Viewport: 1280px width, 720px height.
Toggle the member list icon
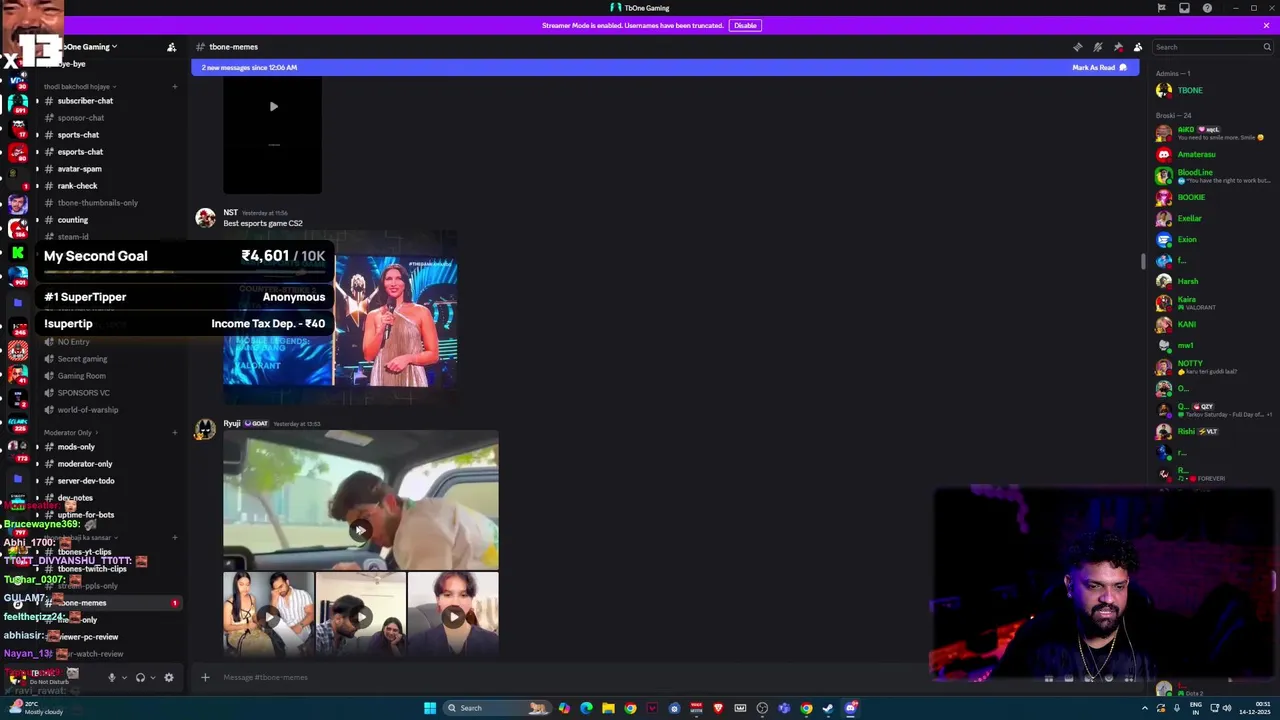click(1138, 47)
